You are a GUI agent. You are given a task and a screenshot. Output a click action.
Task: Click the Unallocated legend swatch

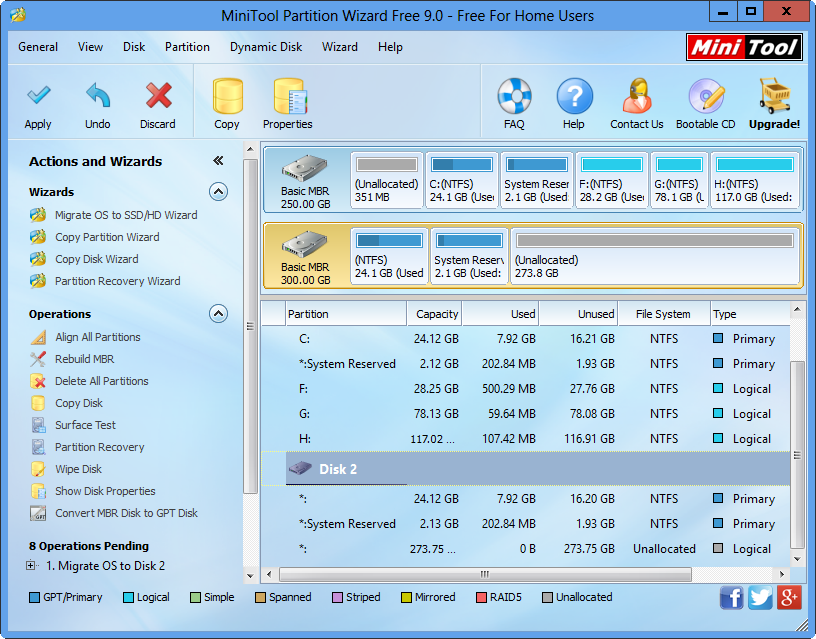click(x=547, y=597)
